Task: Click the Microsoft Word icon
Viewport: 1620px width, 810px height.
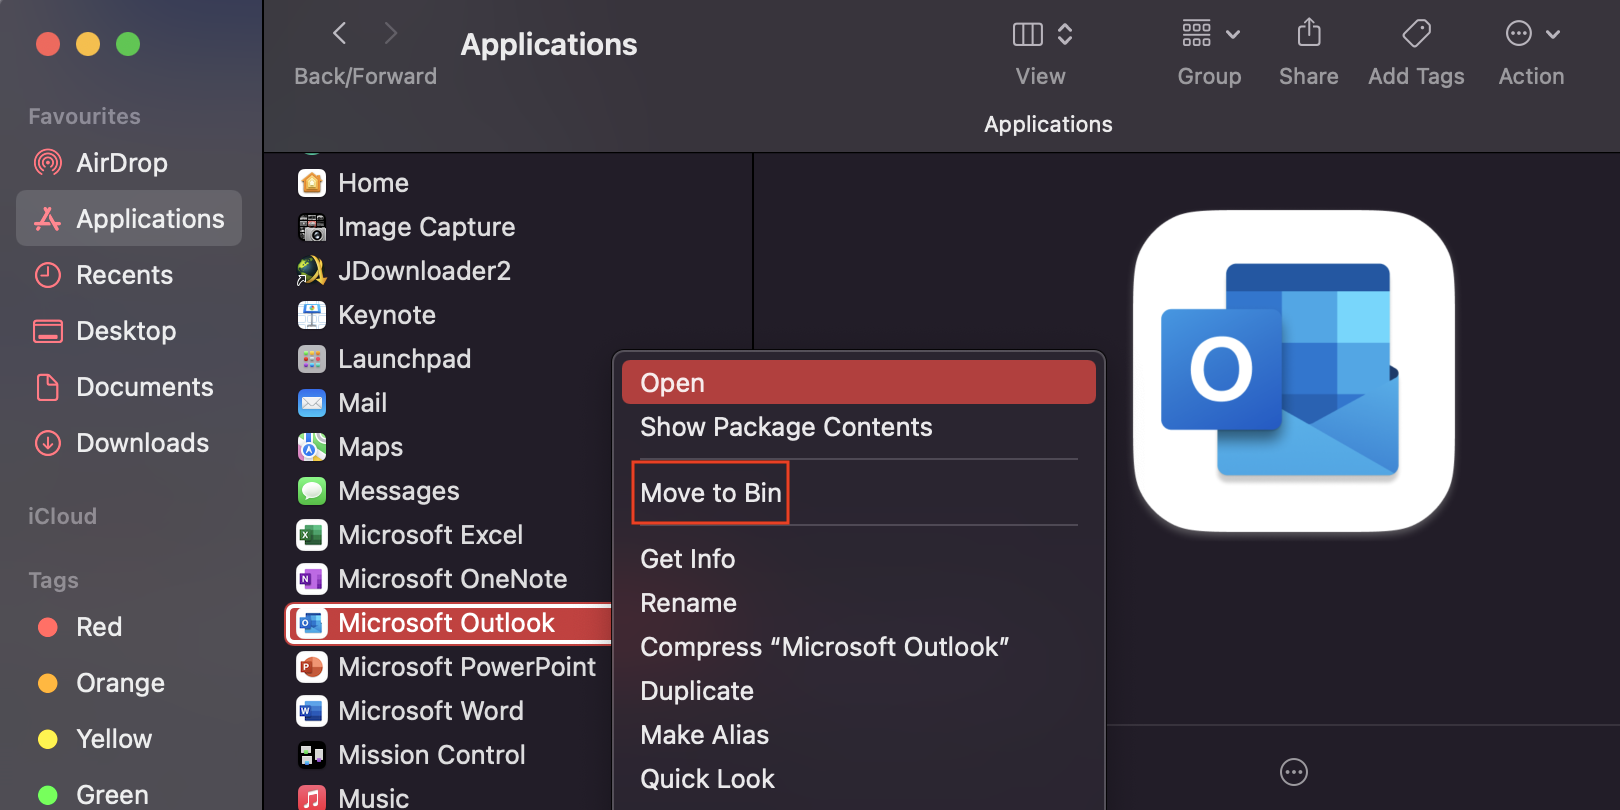Action: 312,711
